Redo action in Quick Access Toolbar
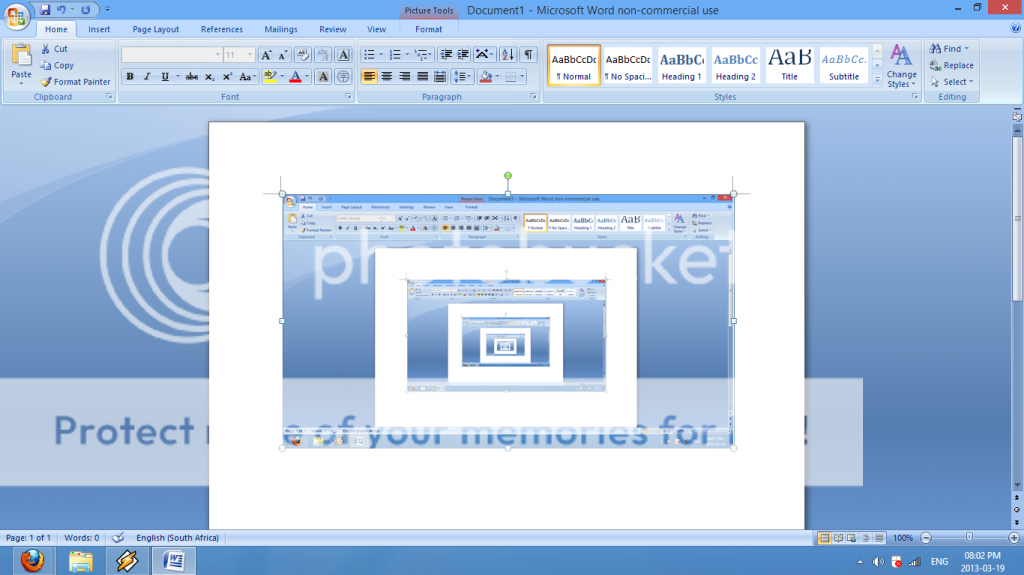 pos(86,10)
